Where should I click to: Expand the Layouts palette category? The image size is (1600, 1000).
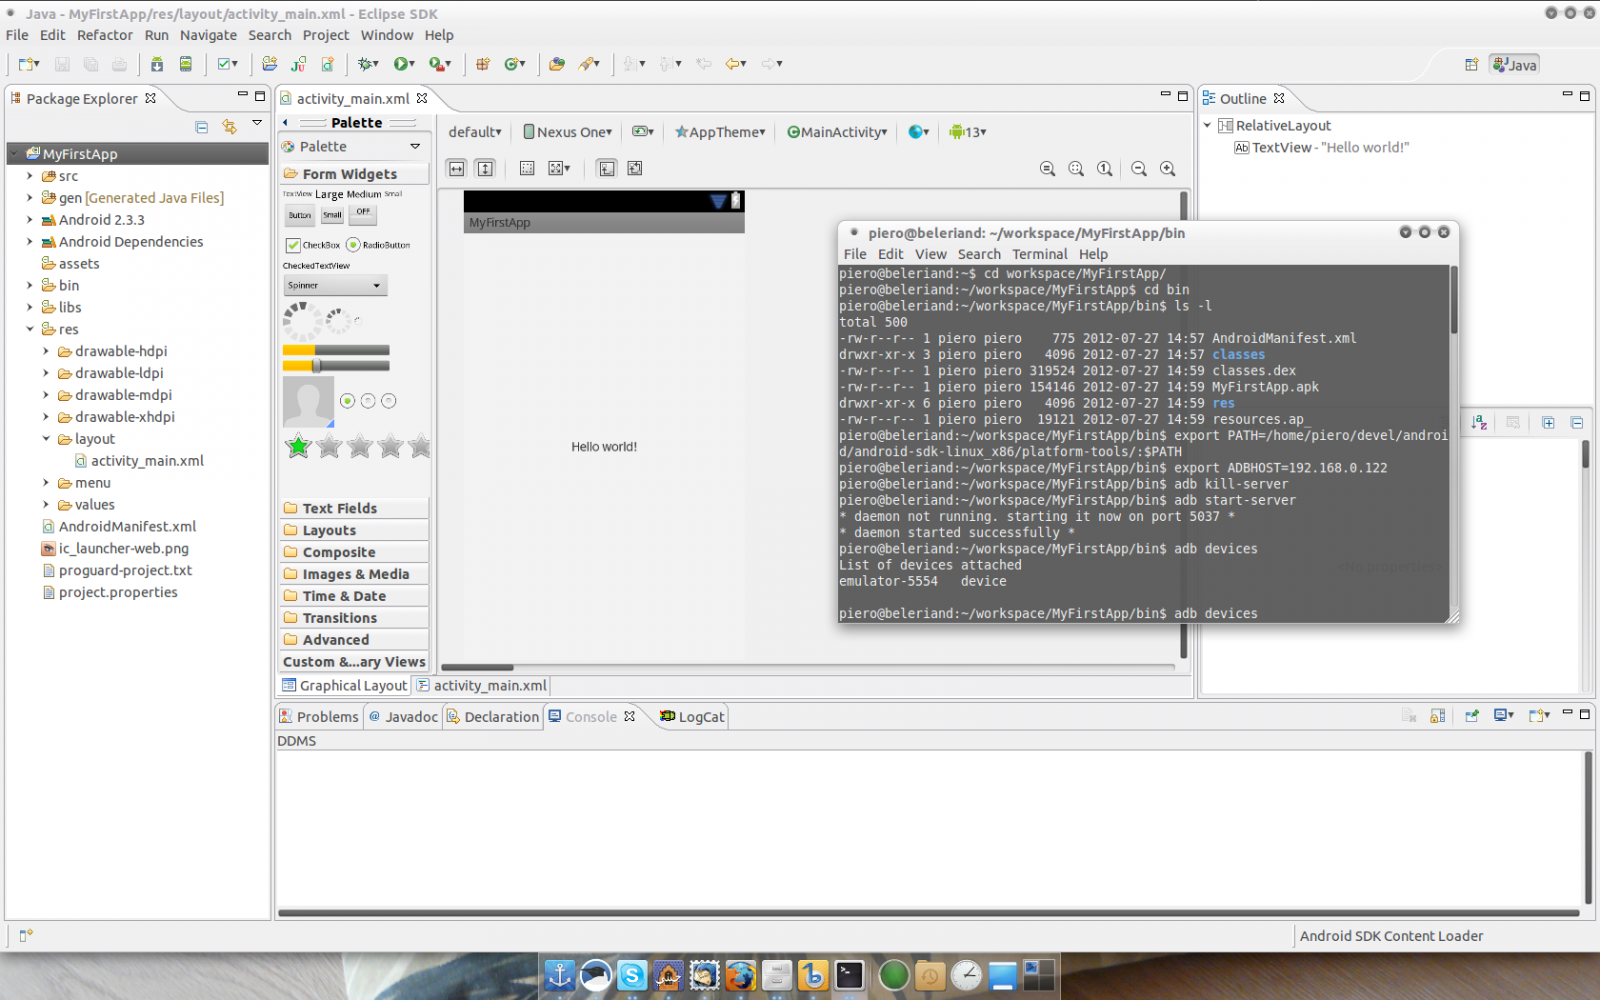point(329,530)
